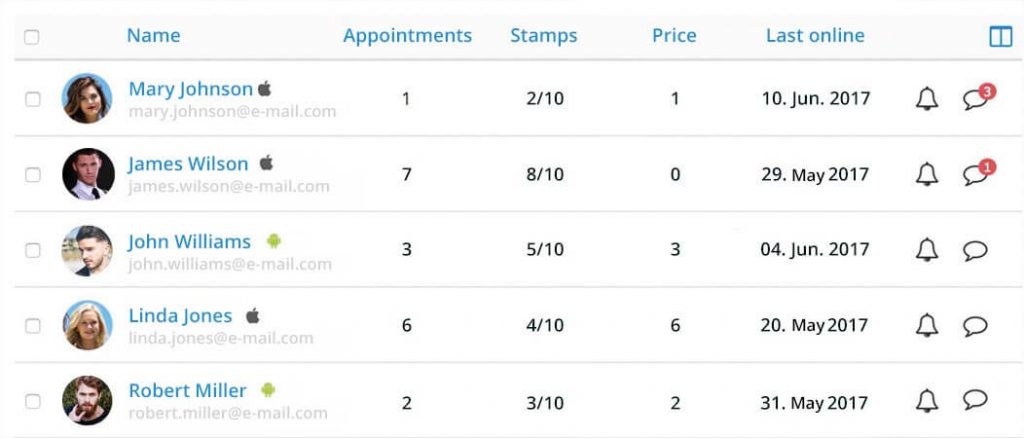Image resolution: width=1024 pixels, height=438 pixels.
Task: Sort by the Stamps column header
Action: point(544,36)
